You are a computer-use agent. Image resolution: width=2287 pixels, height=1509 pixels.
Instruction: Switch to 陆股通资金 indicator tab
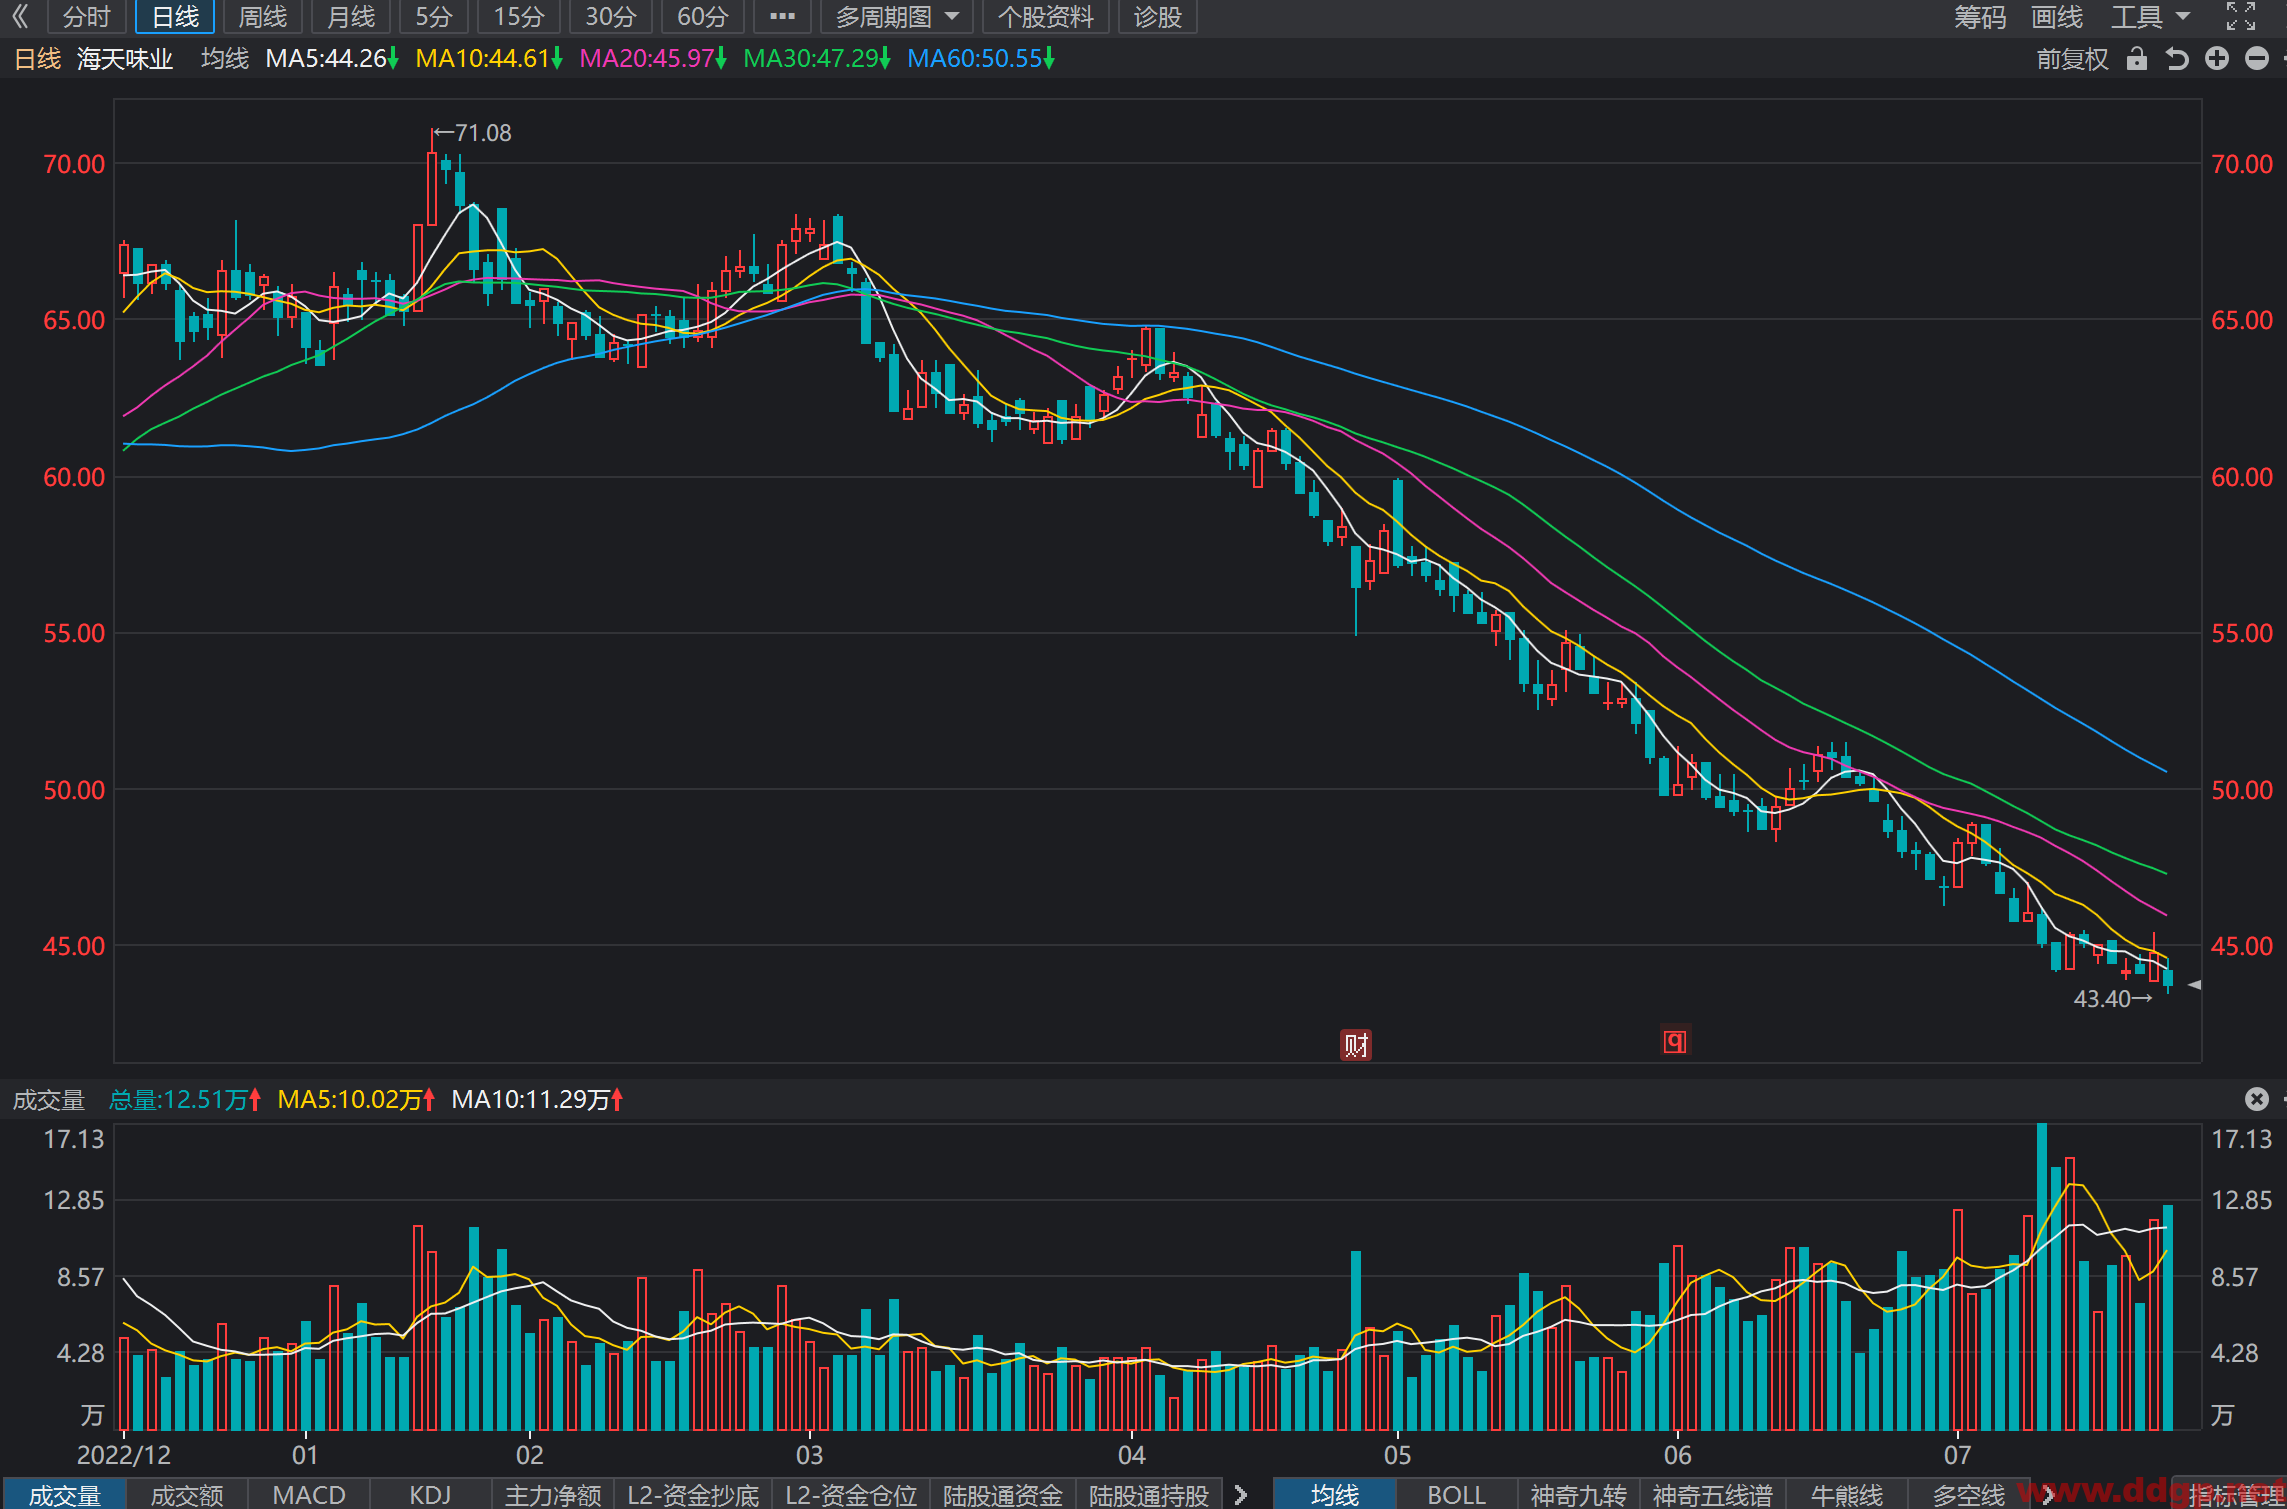(1003, 1494)
